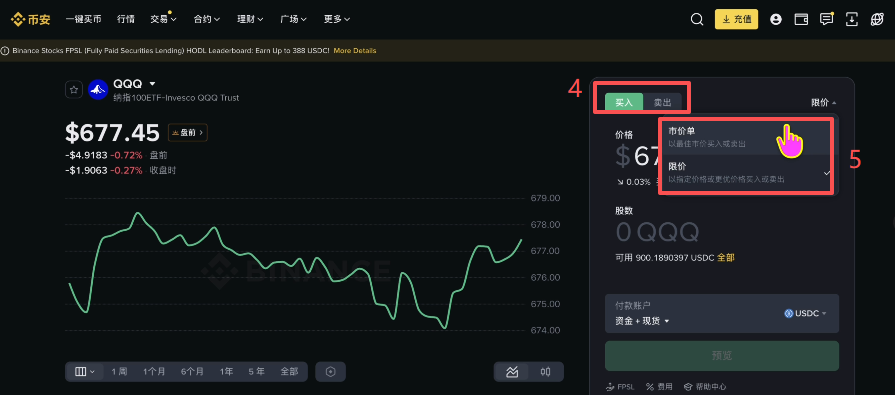
Task: Select the 1个月 time range
Action: [154, 372]
